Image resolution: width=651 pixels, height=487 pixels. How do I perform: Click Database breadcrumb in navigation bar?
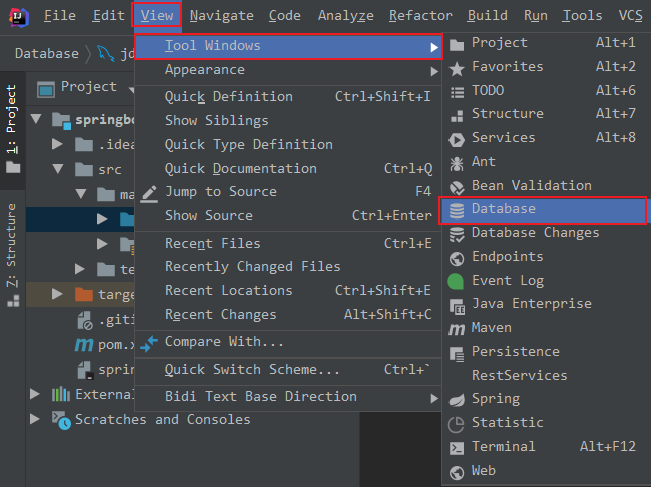coord(47,53)
